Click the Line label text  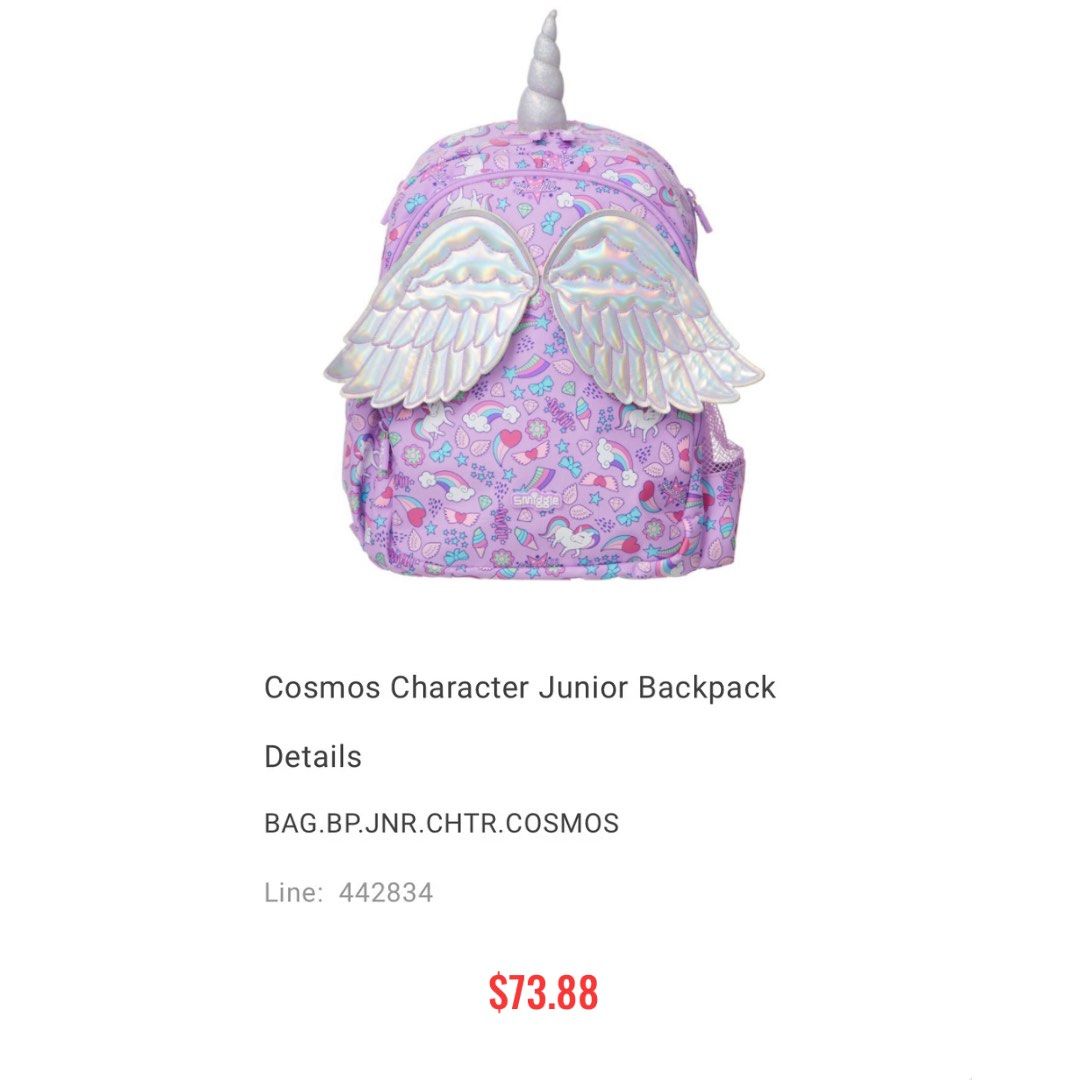pyautogui.click(x=293, y=893)
